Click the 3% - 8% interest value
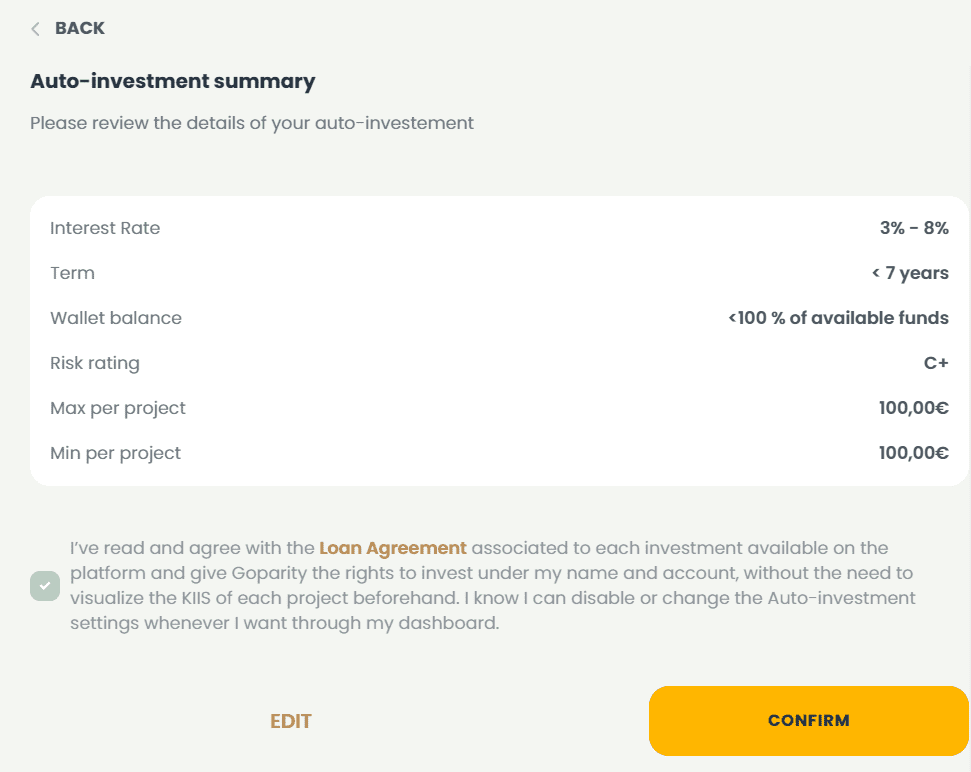 click(914, 228)
